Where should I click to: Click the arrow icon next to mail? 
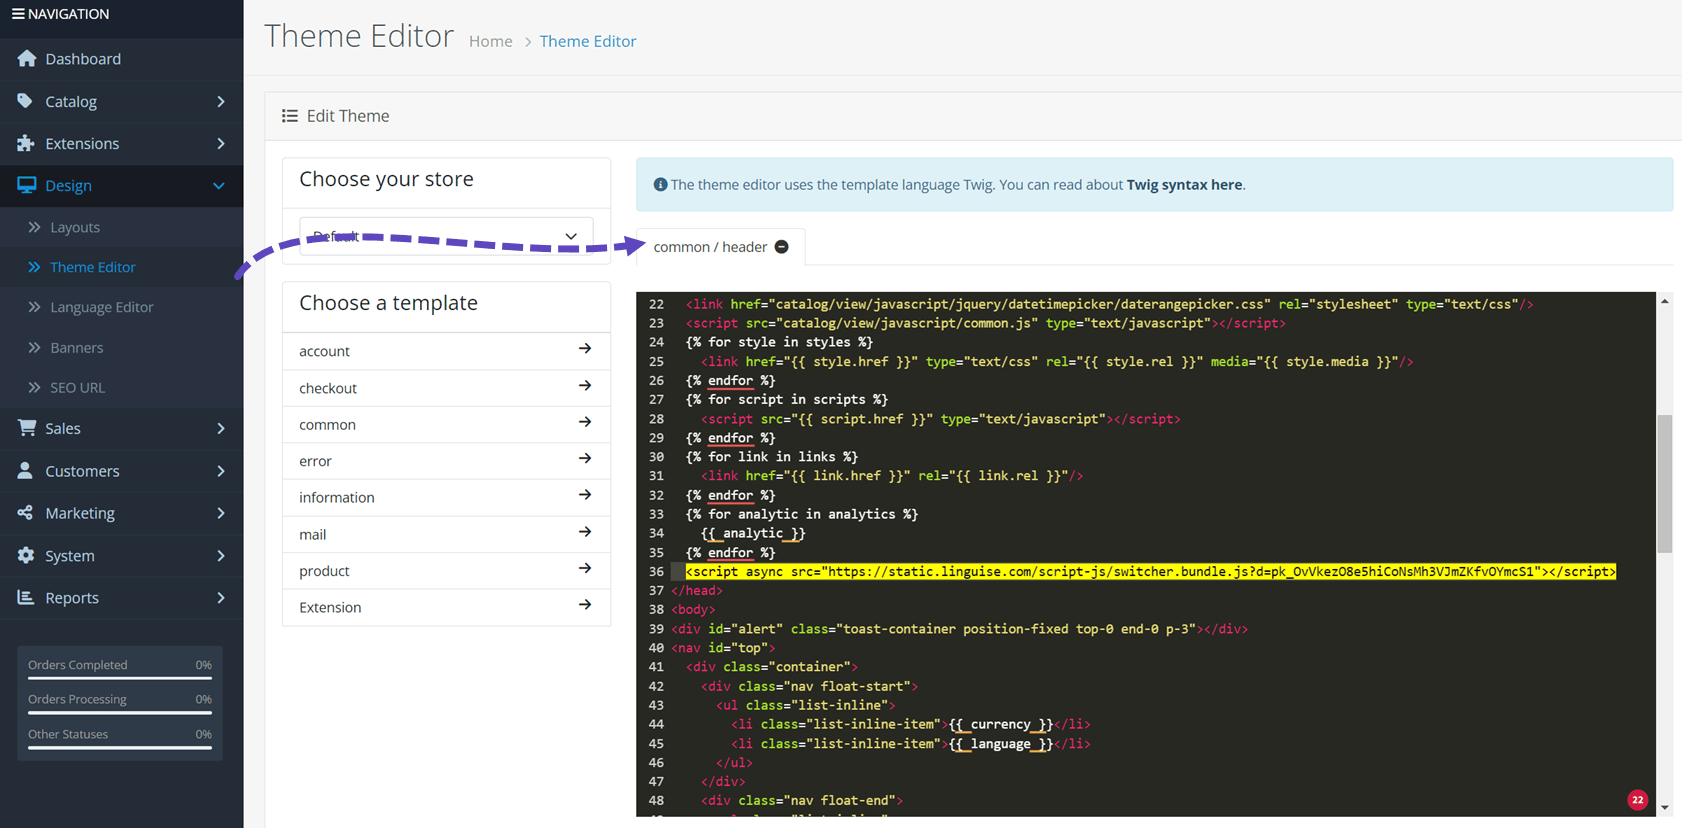click(x=585, y=532)
